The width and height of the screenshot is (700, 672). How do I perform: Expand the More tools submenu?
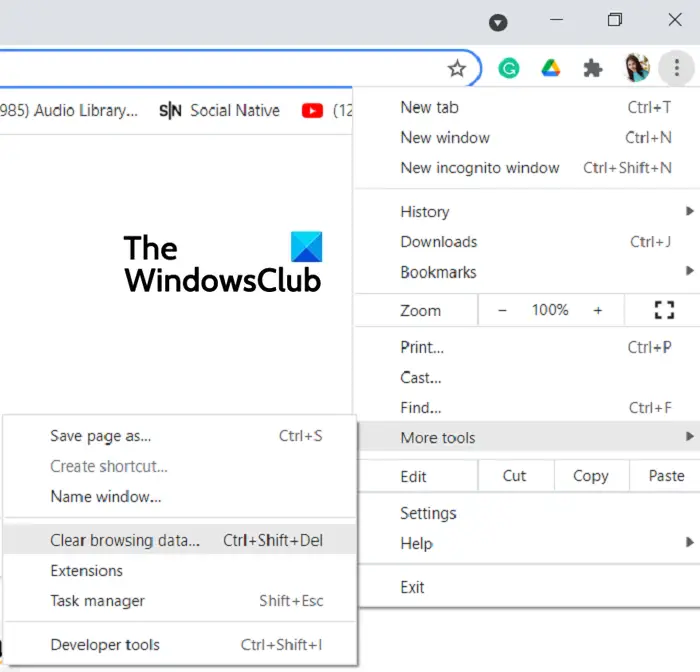[528, 437]
